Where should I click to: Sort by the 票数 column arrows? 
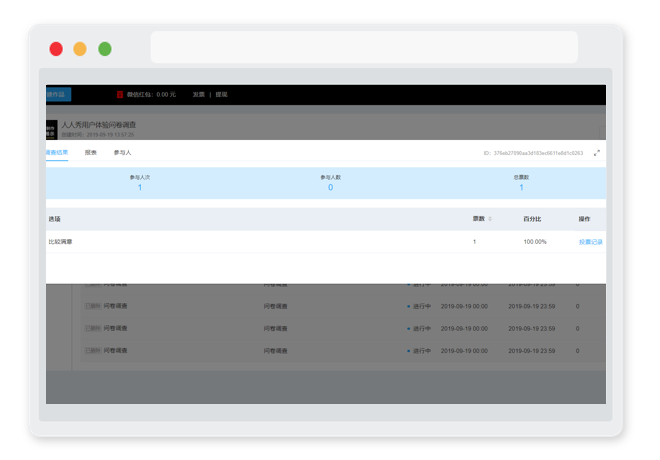click(490, 219)
